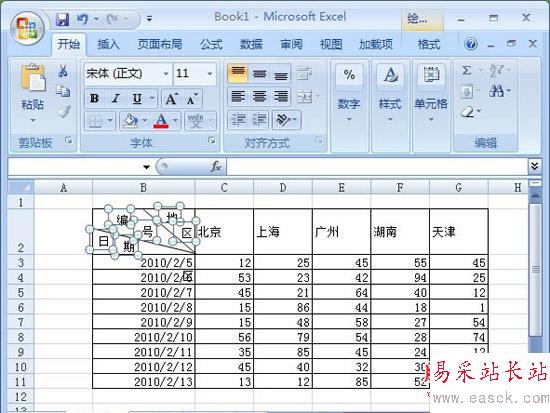Change text orientation with angled icon
This screenshot has height=413, width=550.
pyautogui.click(x=283, y=120)
